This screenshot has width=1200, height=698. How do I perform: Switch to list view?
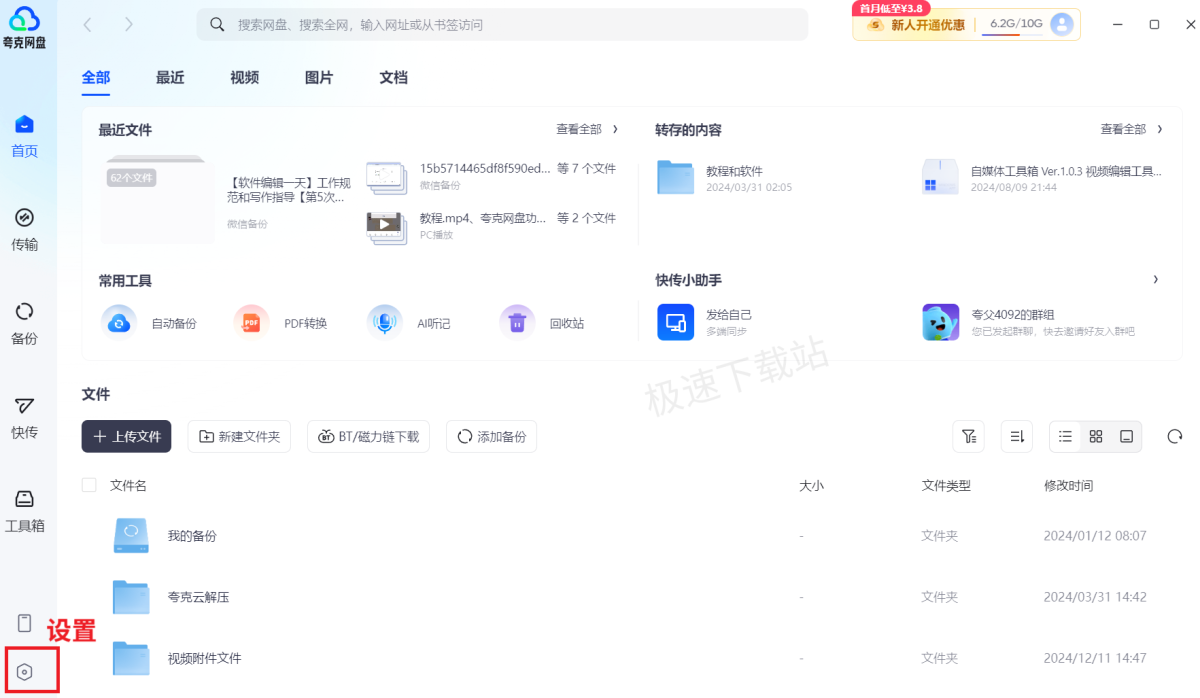[1066, 436]
